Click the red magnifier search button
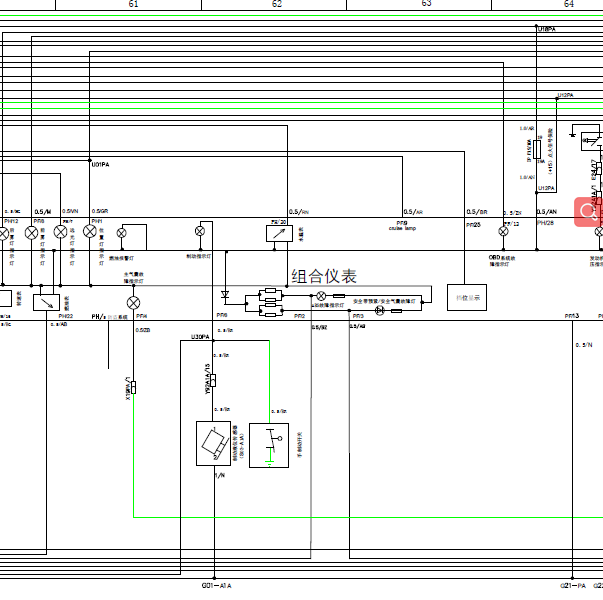The image size is (603, 600). click(x=588, y=212)
